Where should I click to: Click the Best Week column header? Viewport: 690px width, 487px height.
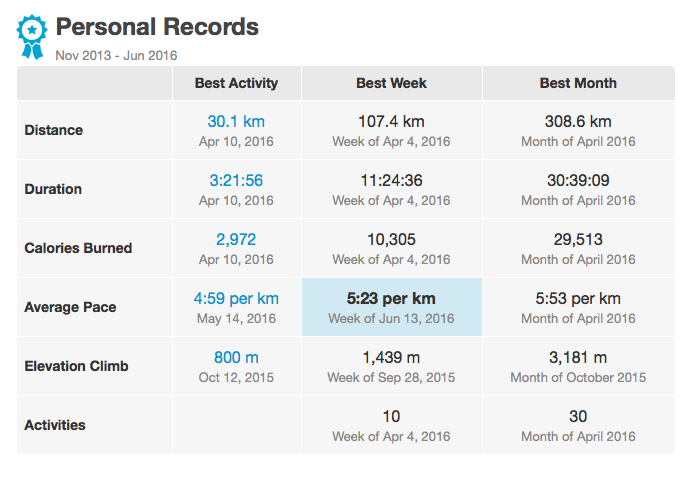coord(391,83)
